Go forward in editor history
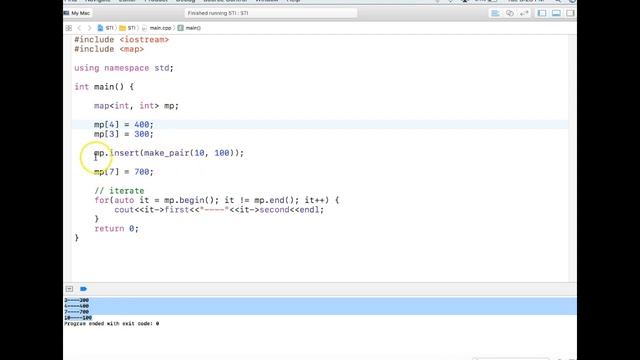 89,28
